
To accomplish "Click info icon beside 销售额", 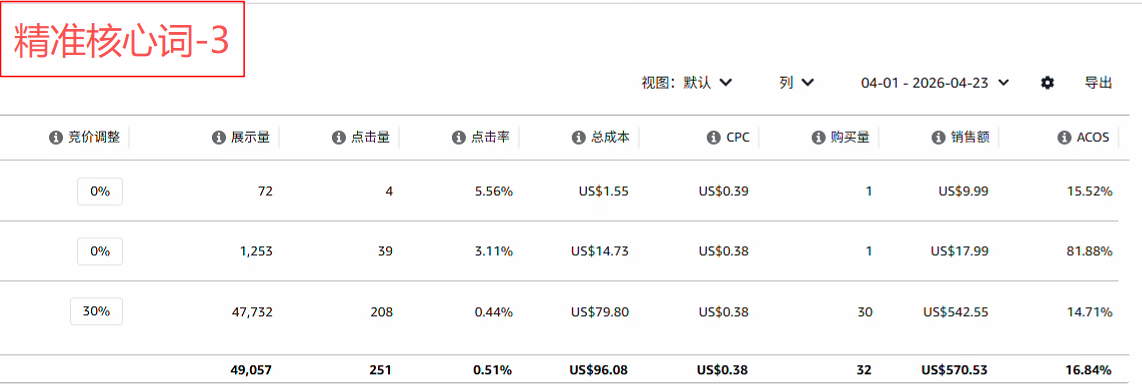I will click(x=938, y=137).
